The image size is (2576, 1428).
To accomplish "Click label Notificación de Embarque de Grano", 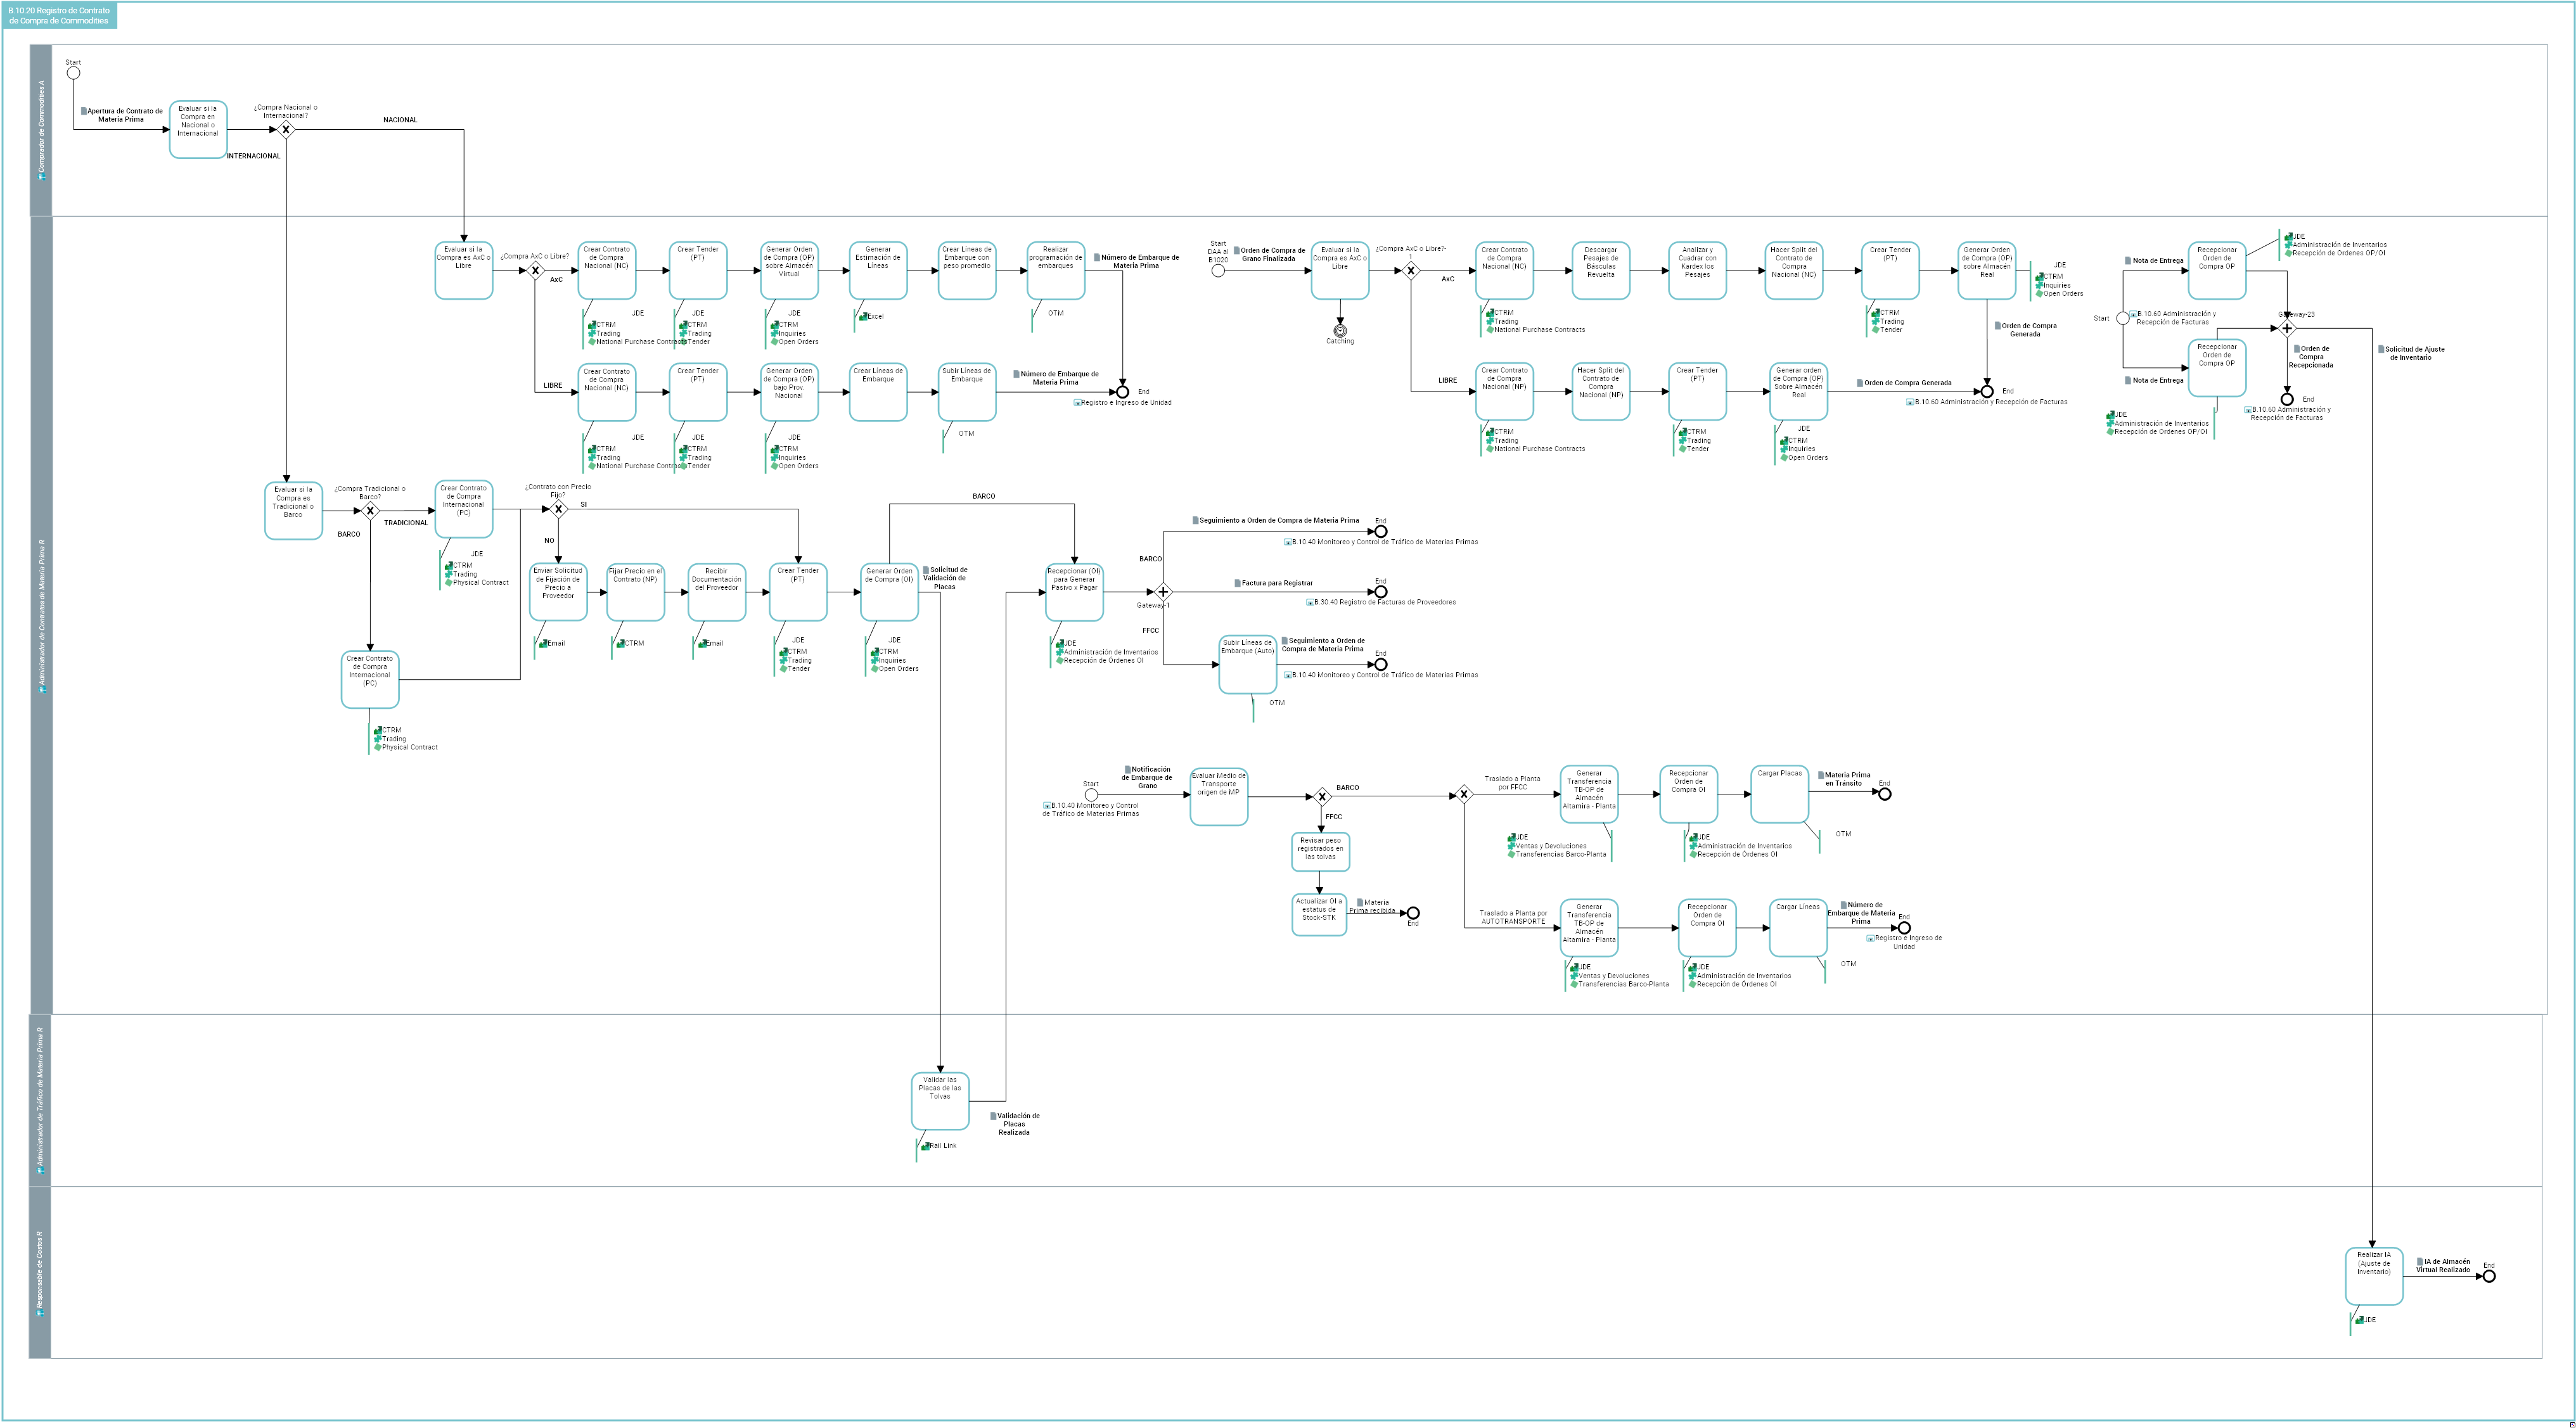I will [1148, 778].
